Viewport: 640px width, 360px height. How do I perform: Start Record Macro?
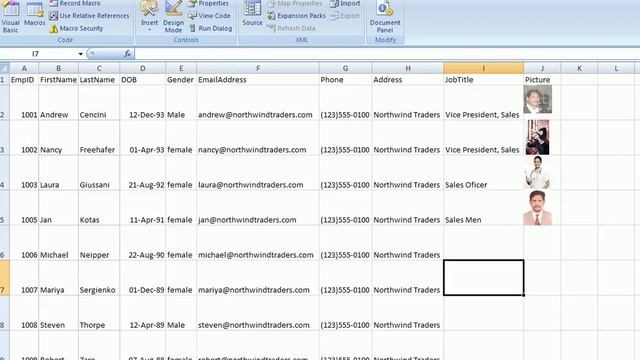point(75,3)
